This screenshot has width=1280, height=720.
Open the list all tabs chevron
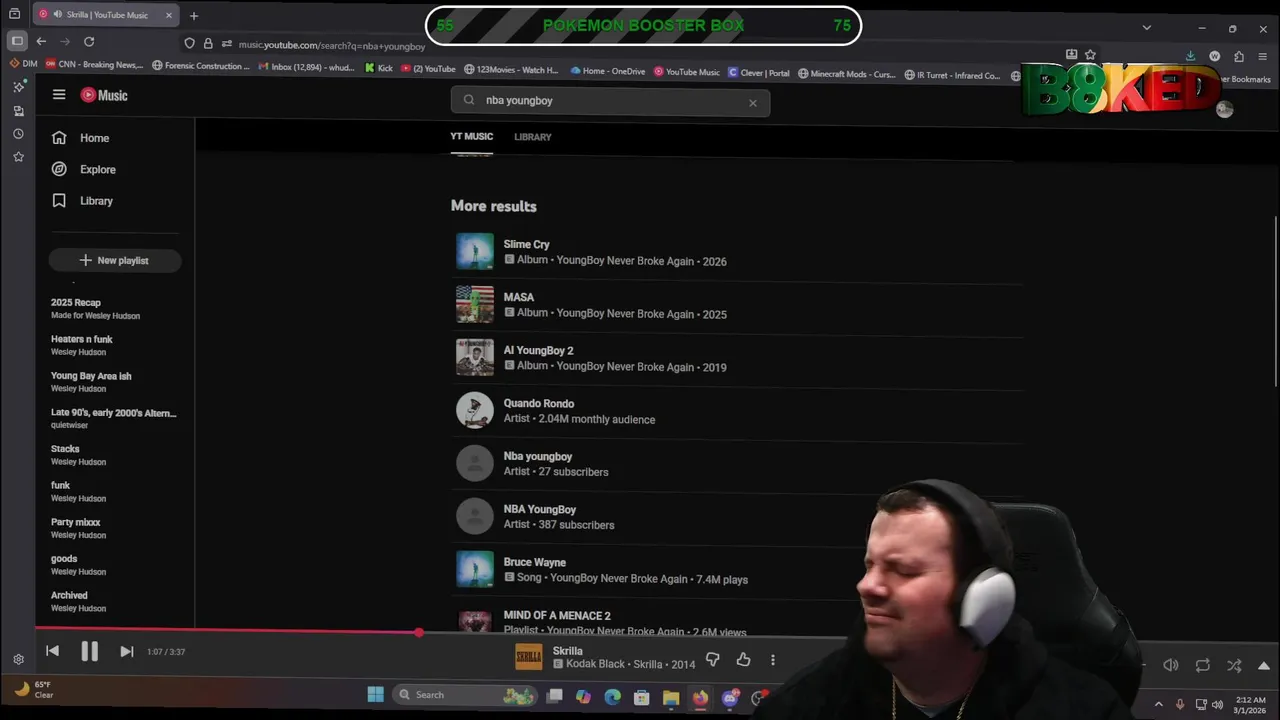1146,28
